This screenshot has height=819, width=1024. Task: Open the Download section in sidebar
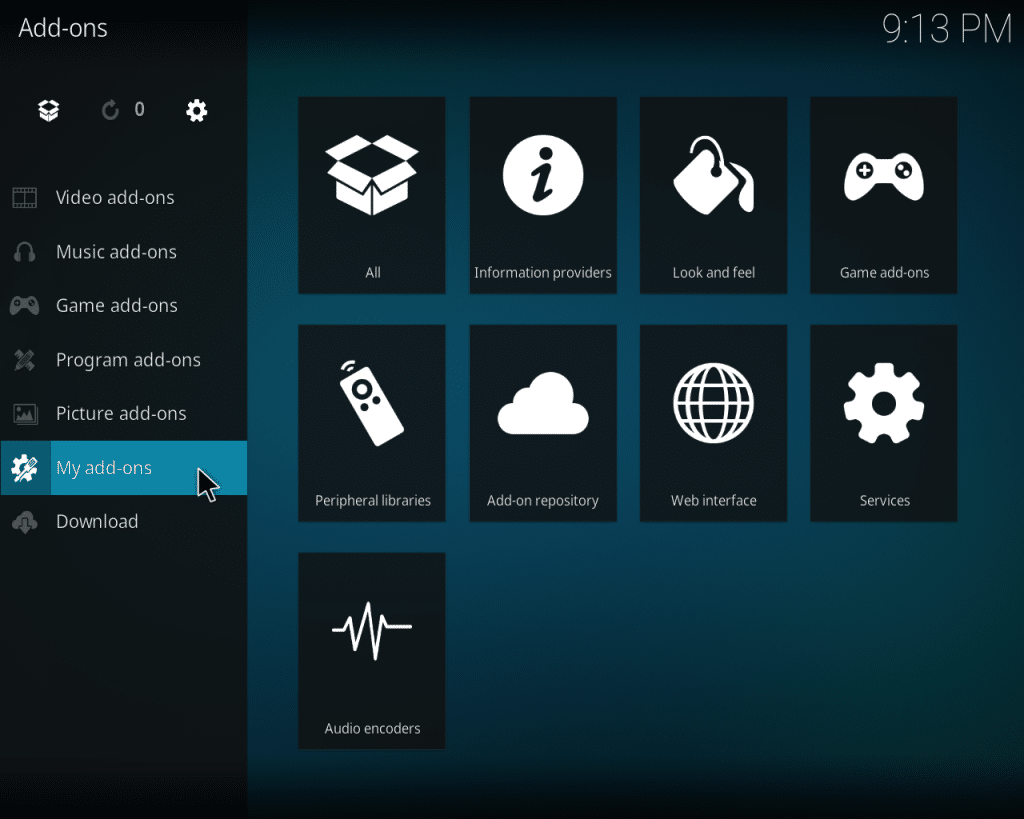[x=97, y=522]
